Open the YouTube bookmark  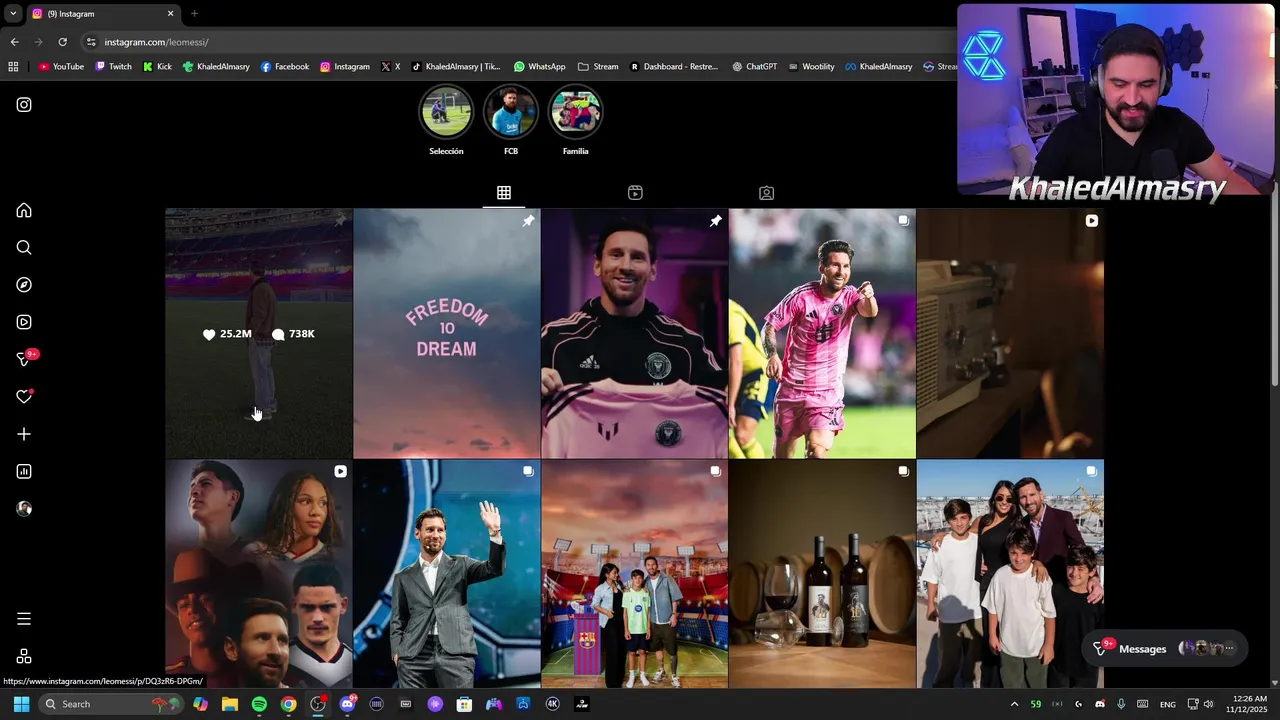point(61,67)
